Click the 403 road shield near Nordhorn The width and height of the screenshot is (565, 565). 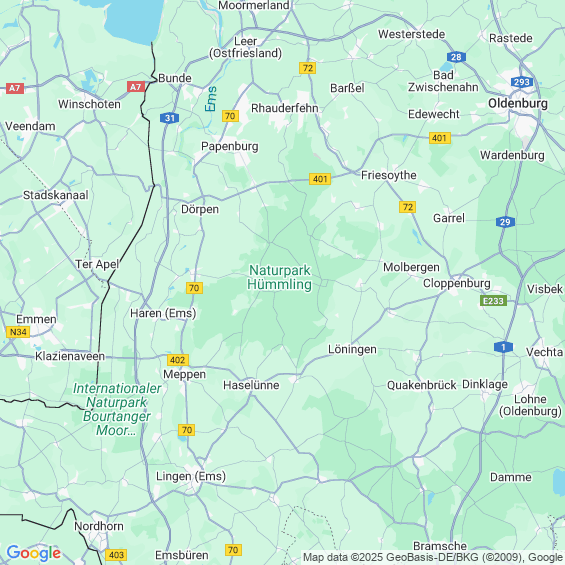116,555
